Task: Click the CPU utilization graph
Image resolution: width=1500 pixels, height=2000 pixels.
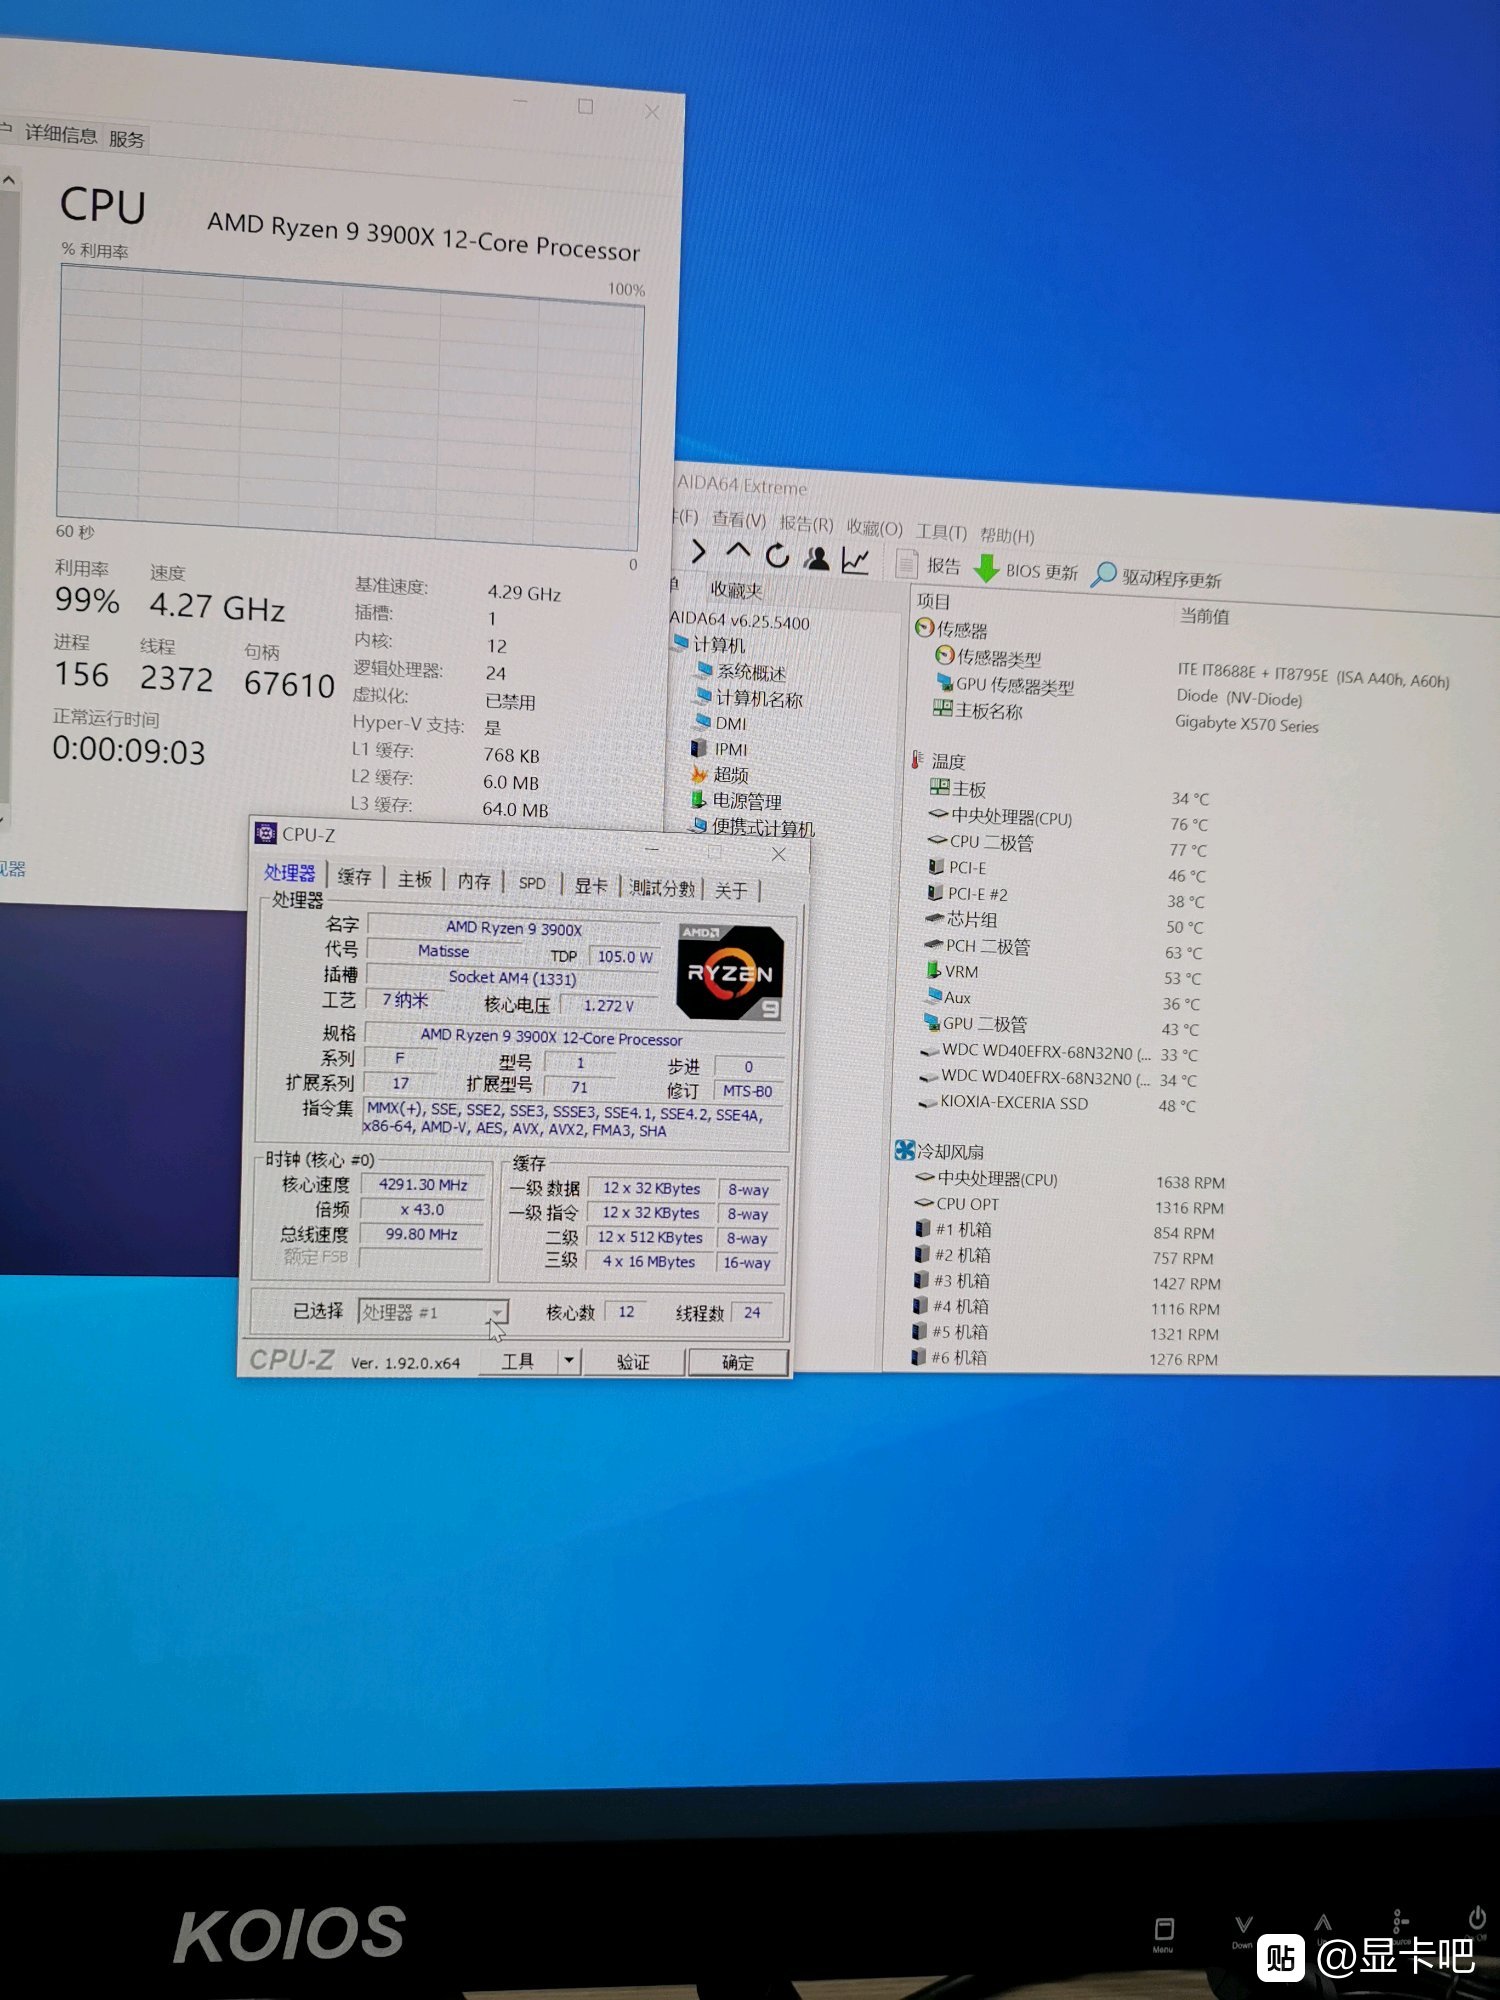Action: point(348,406)
